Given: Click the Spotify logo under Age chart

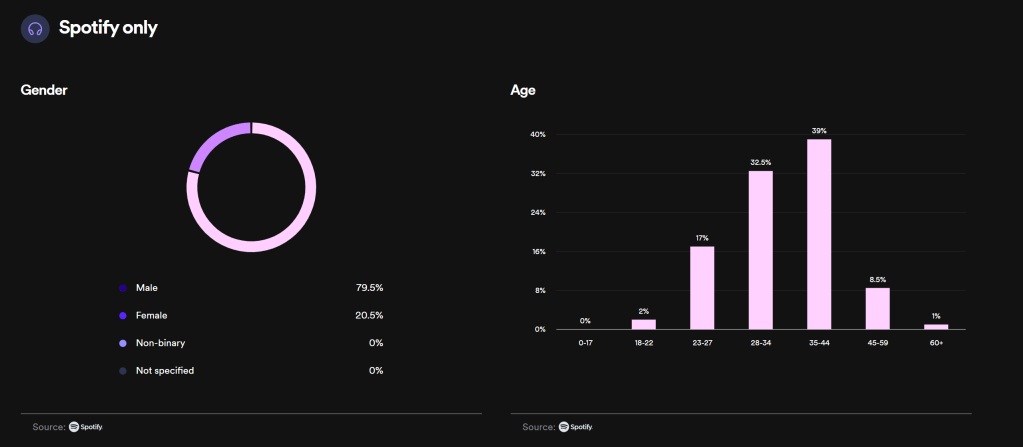Looking at the screenshot, I should click(x=576, y=427).
